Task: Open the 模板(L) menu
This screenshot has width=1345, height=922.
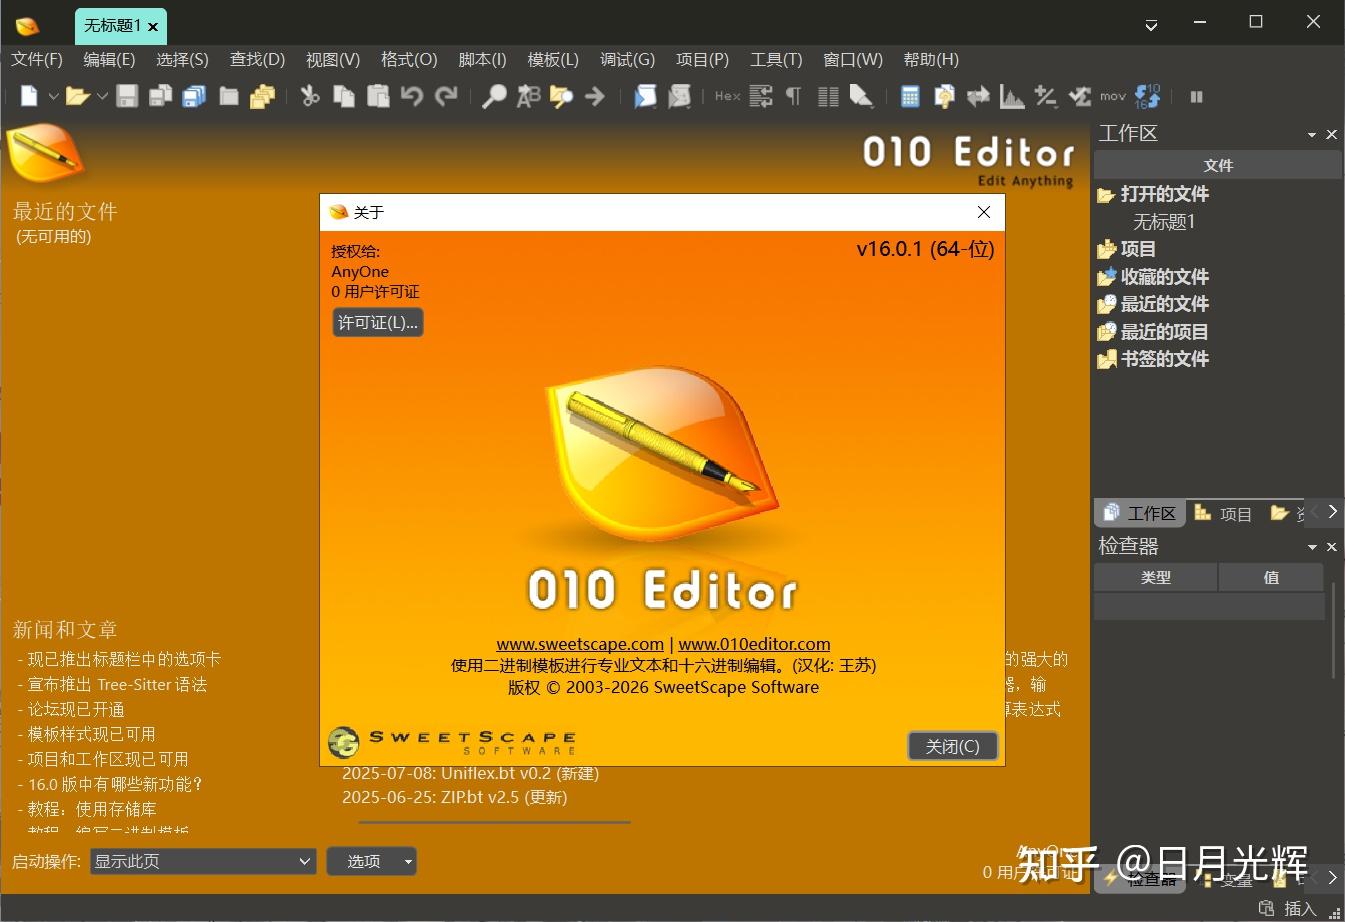Action: (x=553, y=59)
